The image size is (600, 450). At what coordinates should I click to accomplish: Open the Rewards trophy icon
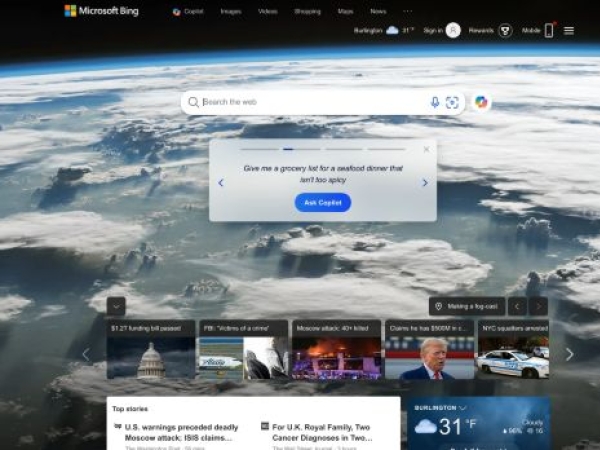pyautogui.click(x=505, y=30)
